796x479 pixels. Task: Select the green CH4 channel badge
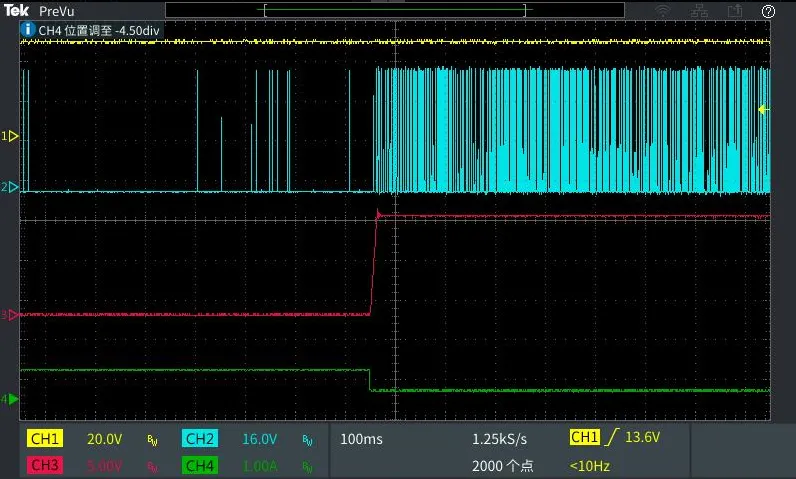tap(200, 465)
